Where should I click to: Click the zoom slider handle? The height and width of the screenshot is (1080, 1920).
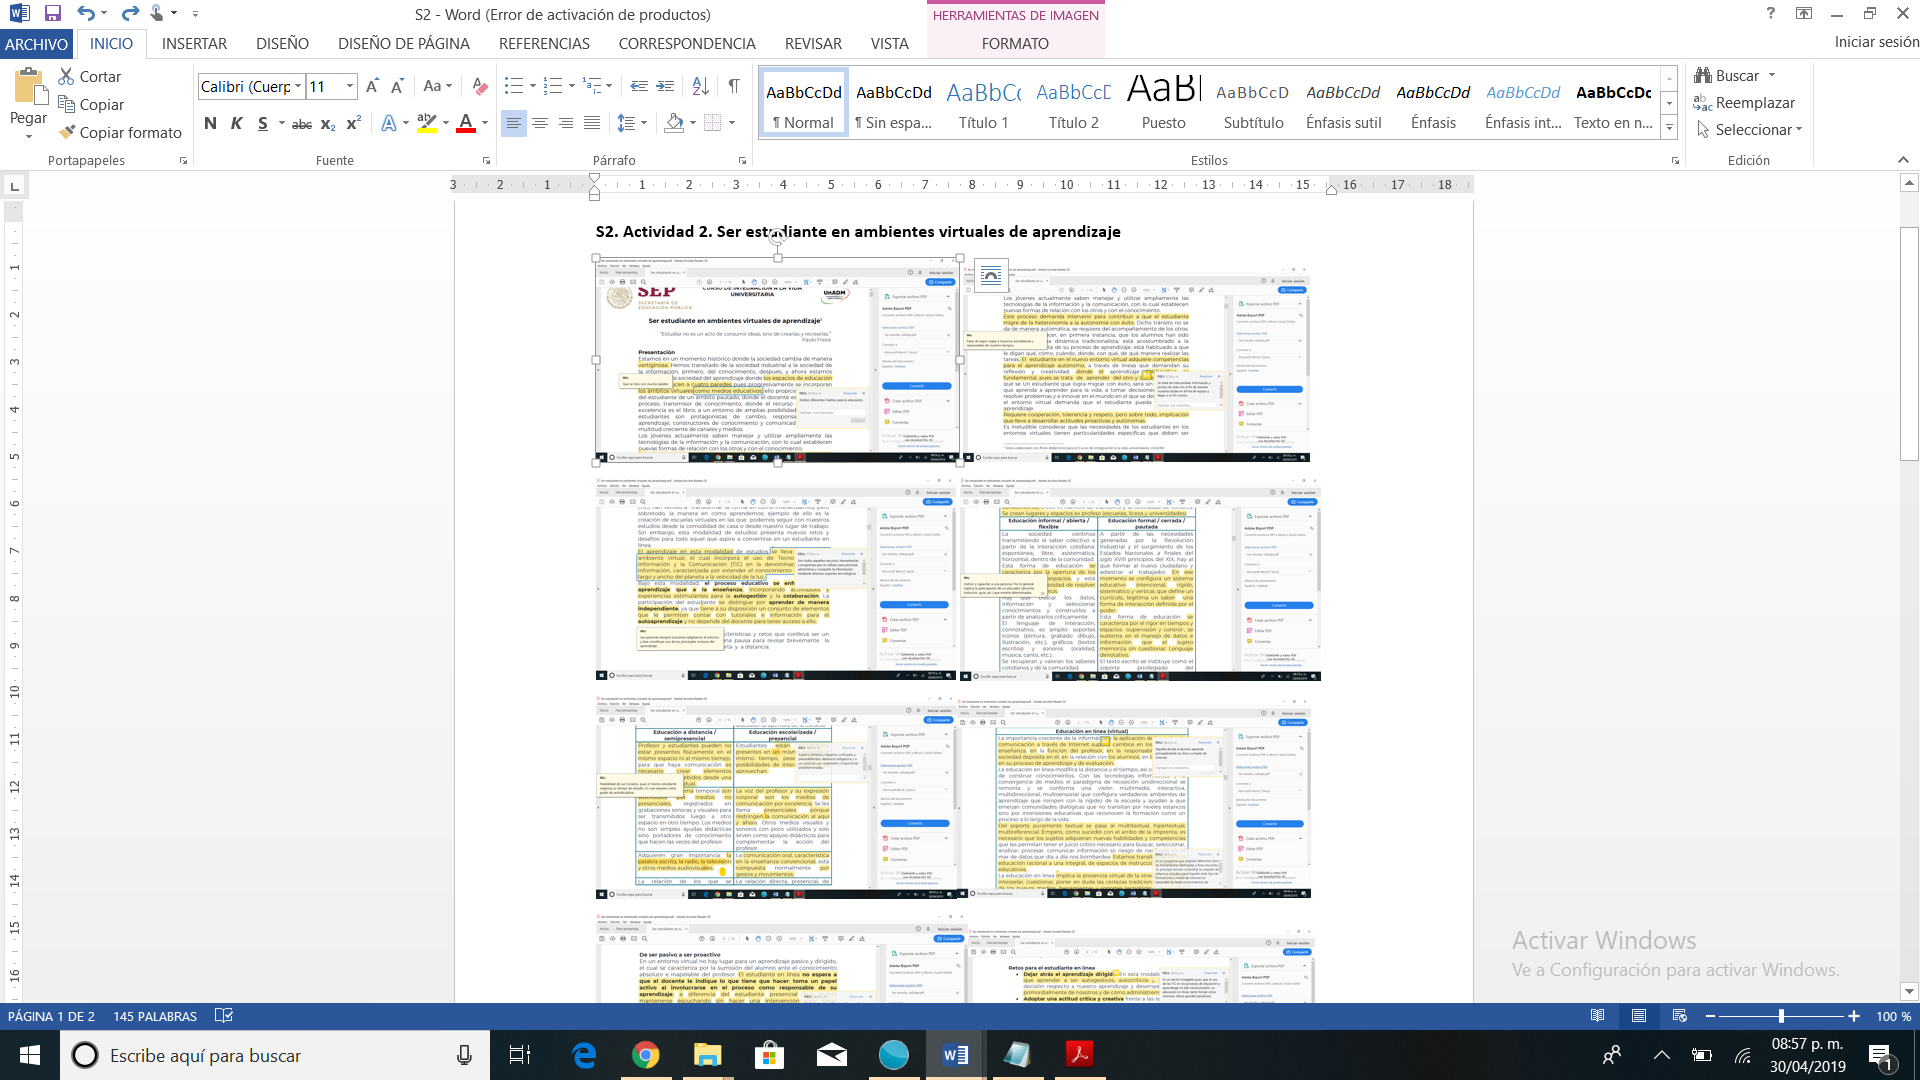[x=1781, y=1016]
